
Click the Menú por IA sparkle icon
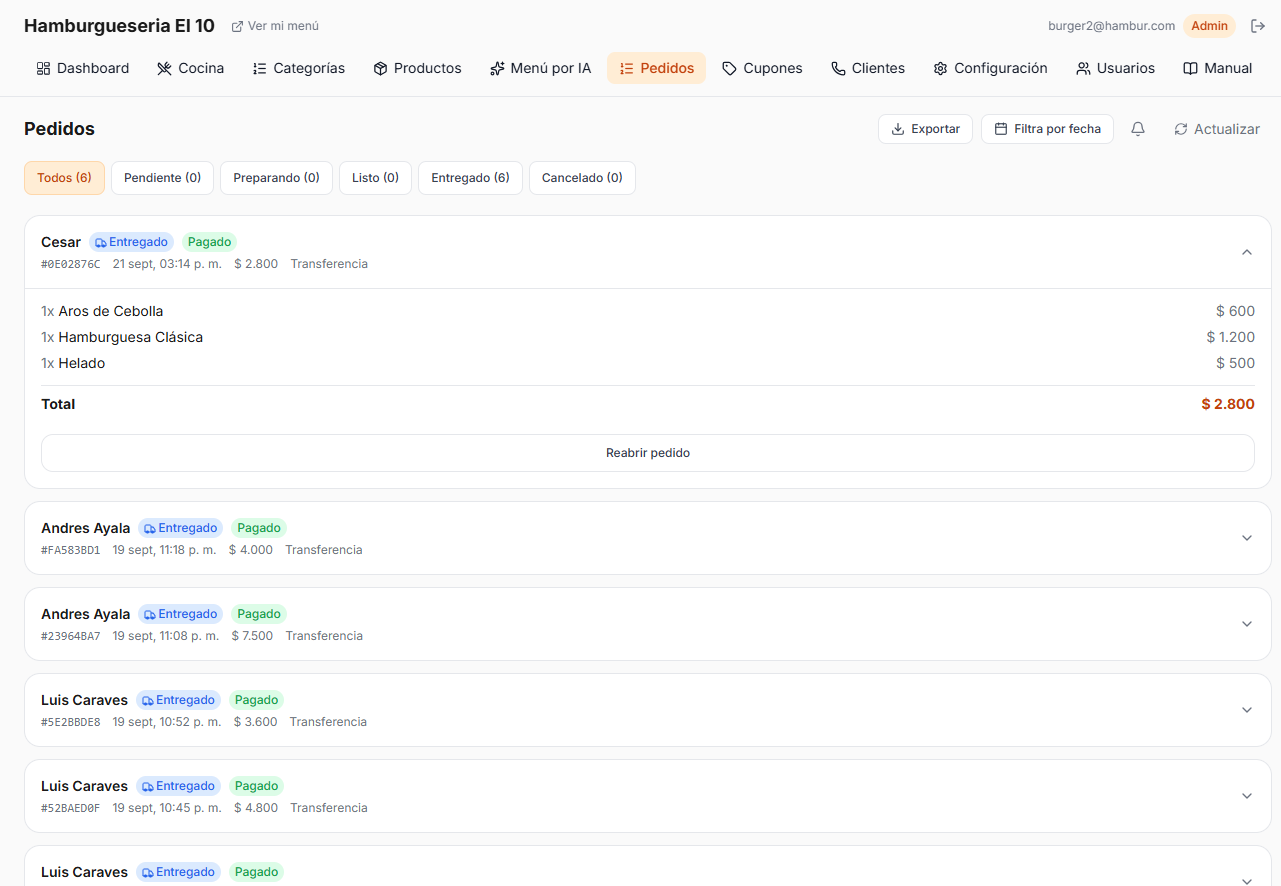click(497, 68)
